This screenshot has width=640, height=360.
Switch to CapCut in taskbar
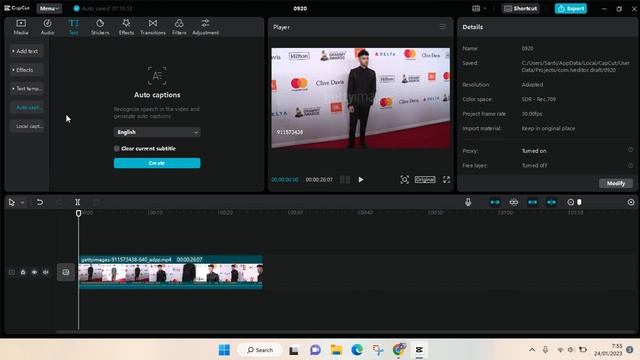coord(419,350)
